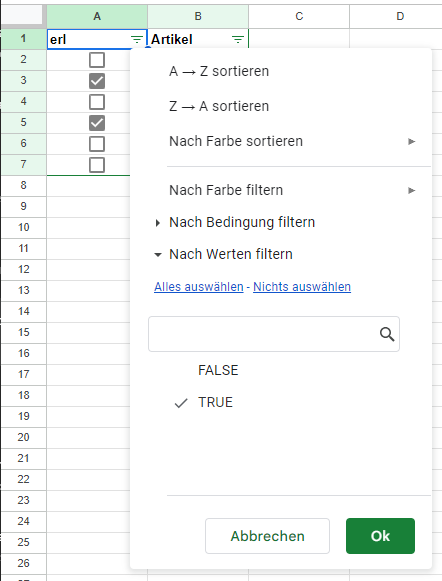
Task: Click the magnifier icon in the search box
Action: coord(387,334)
